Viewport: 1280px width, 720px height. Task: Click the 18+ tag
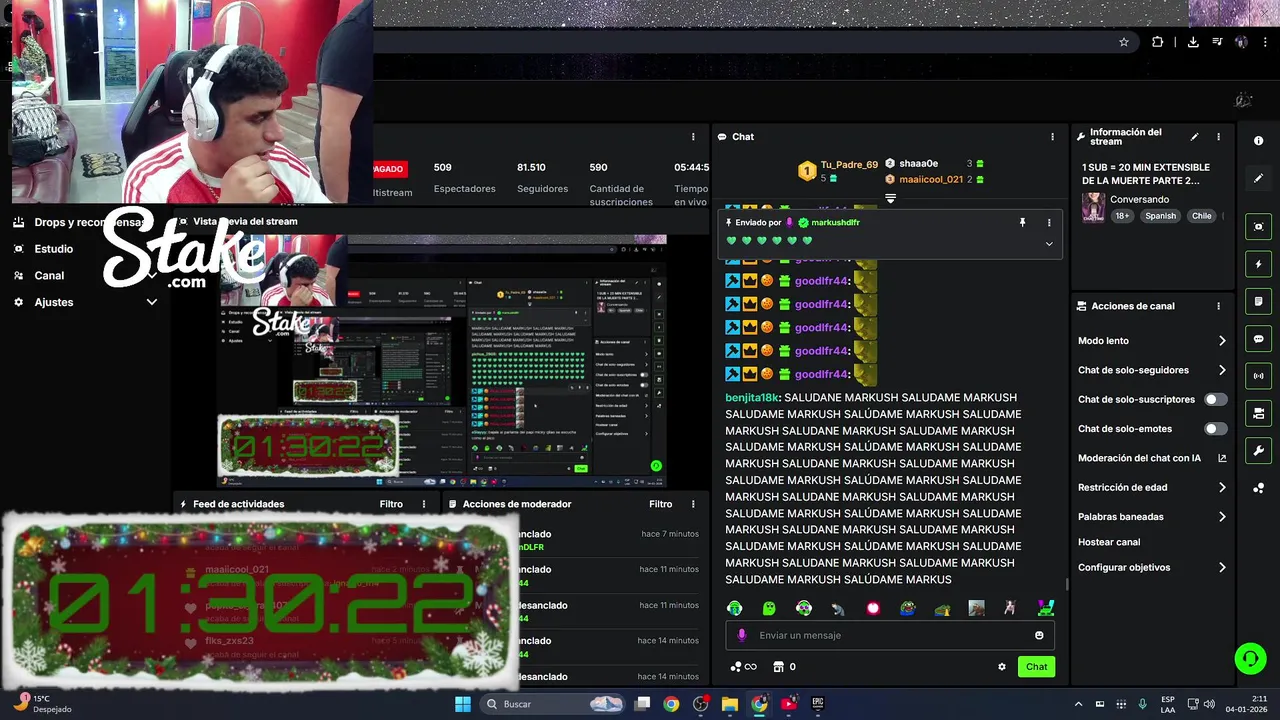[x=1122, y=216]
